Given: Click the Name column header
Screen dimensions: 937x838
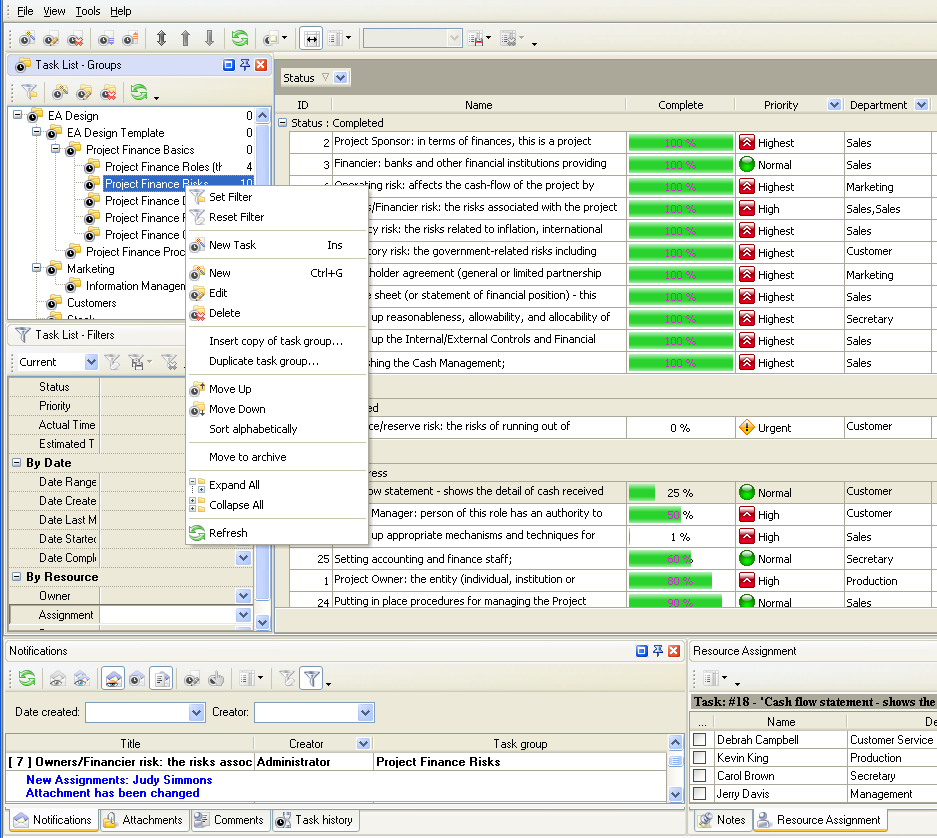Looking at the screenshot, I should [478, 105].
